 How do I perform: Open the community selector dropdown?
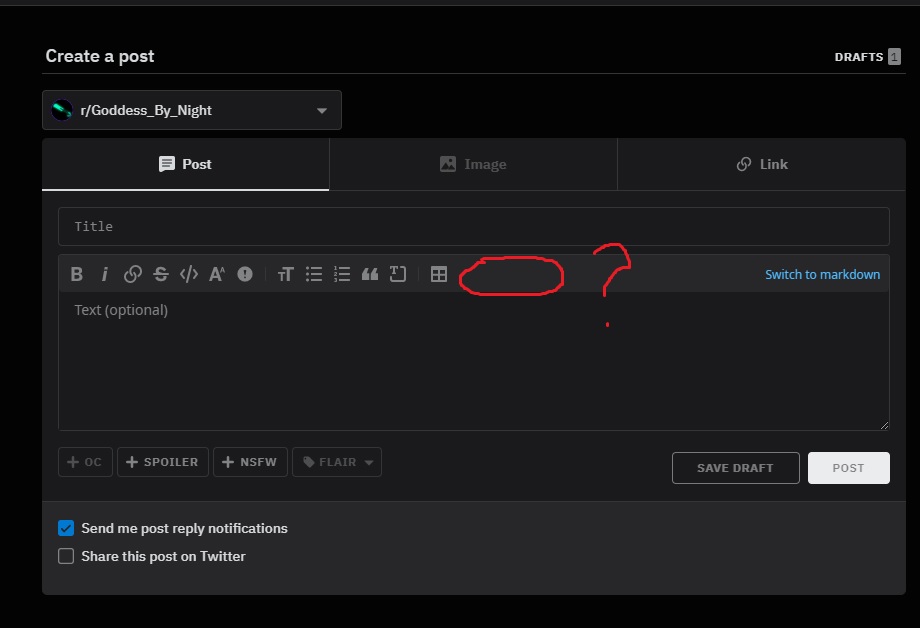192,110
